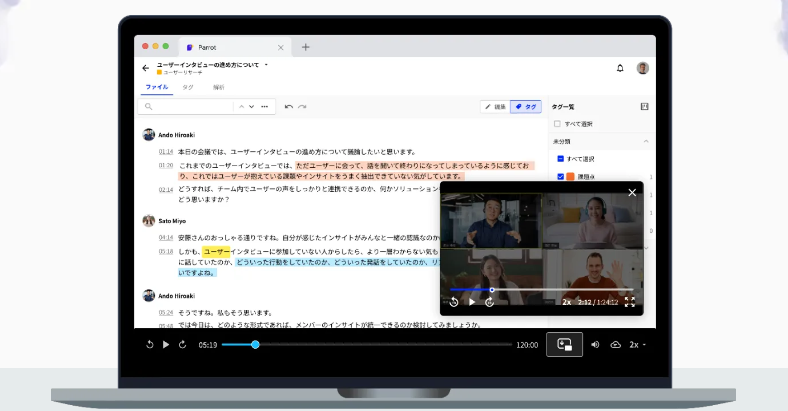Screen dimensions: 788x411
Task: Open a new browser tab with plus
Action: point(306,47)
